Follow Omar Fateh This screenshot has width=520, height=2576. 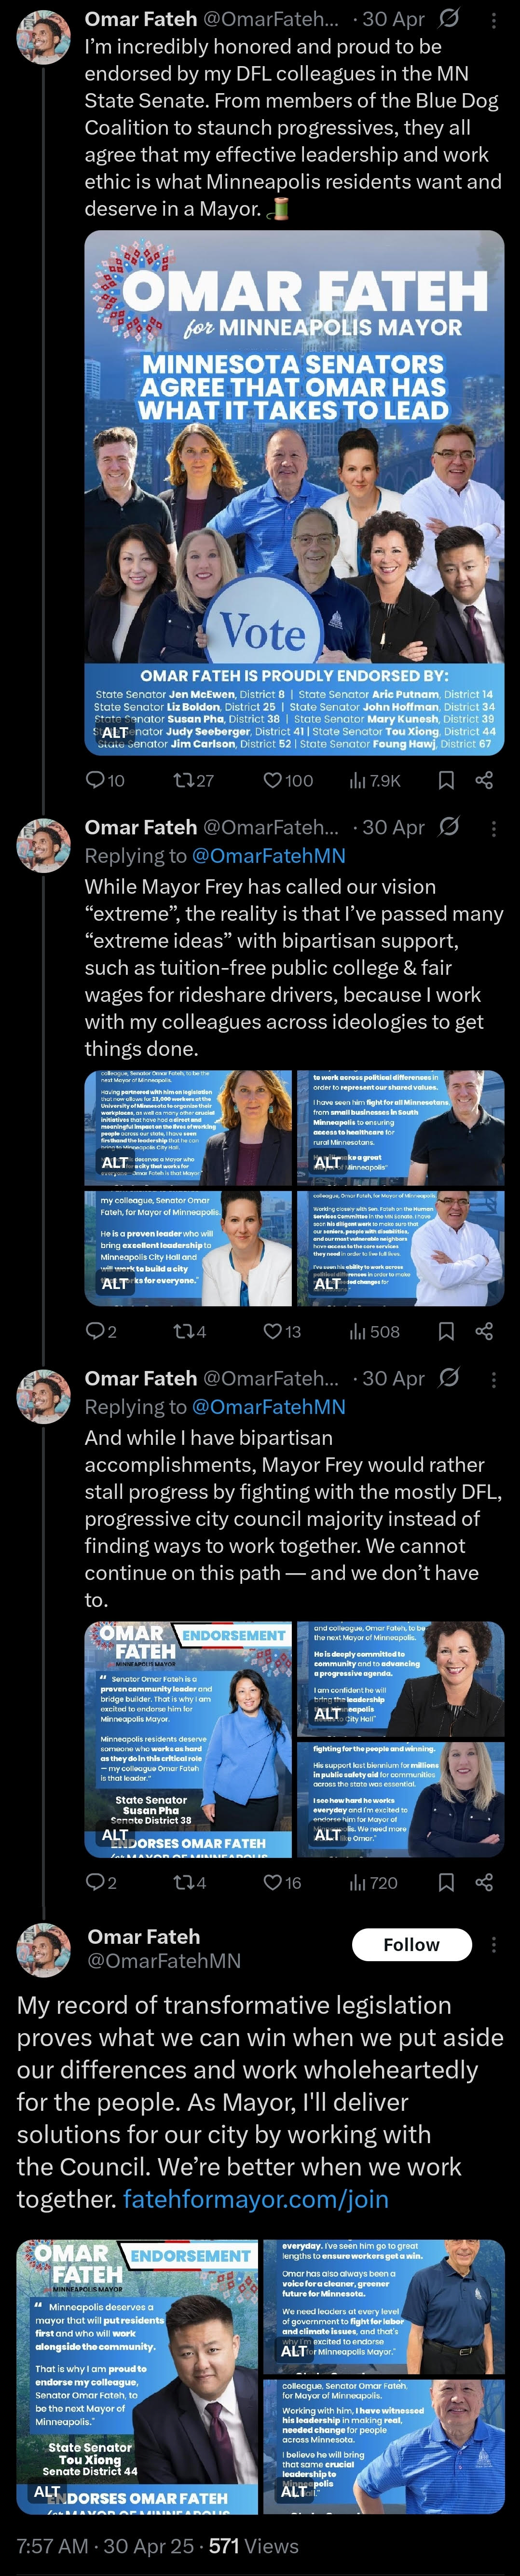411,1945
